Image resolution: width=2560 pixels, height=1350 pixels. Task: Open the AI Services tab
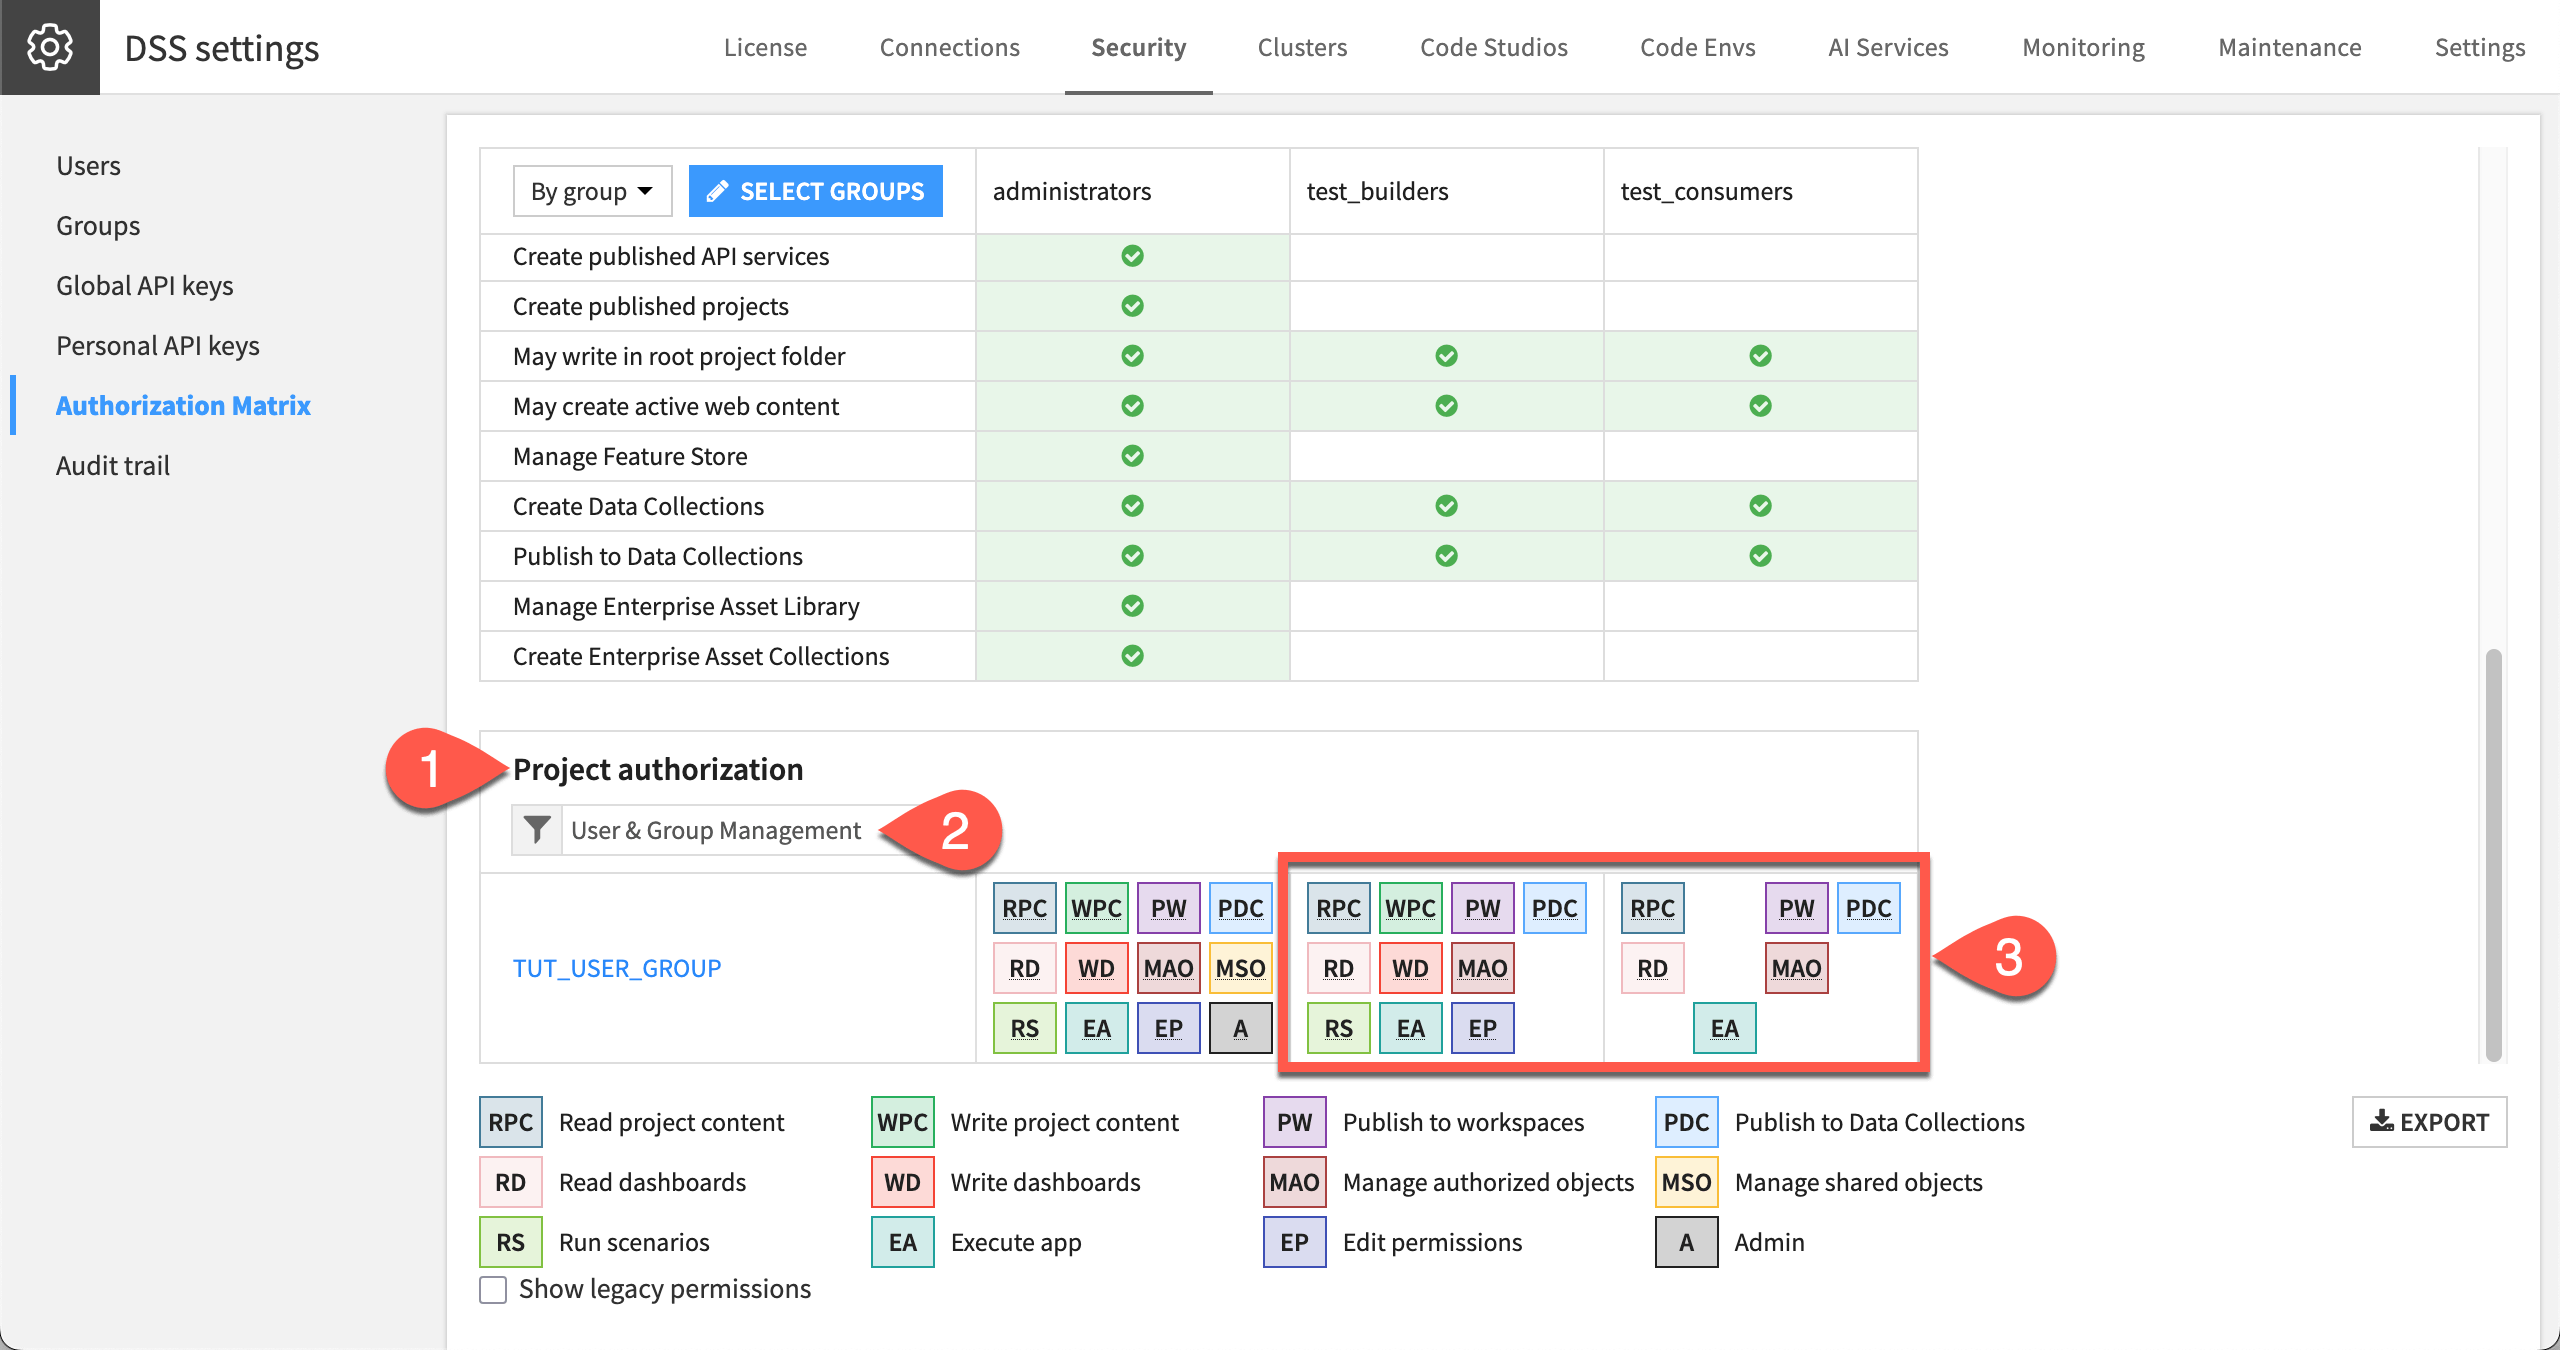coord(1888,47)
